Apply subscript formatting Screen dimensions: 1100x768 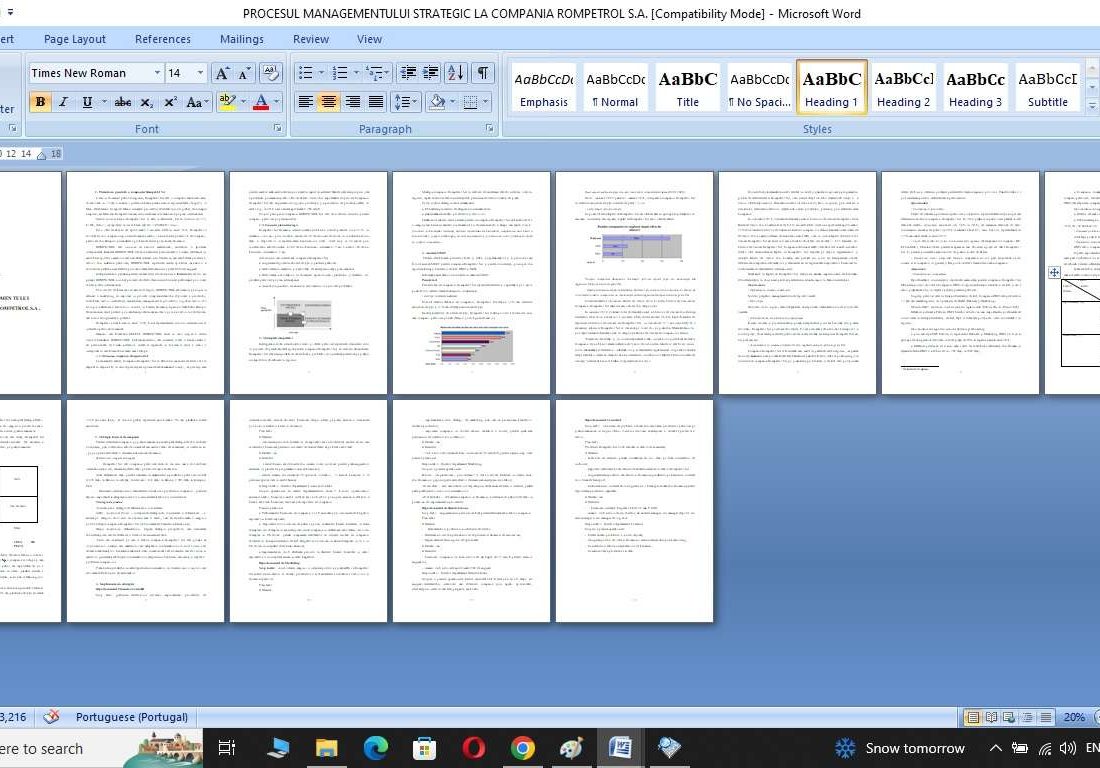[x=147, y=102]
